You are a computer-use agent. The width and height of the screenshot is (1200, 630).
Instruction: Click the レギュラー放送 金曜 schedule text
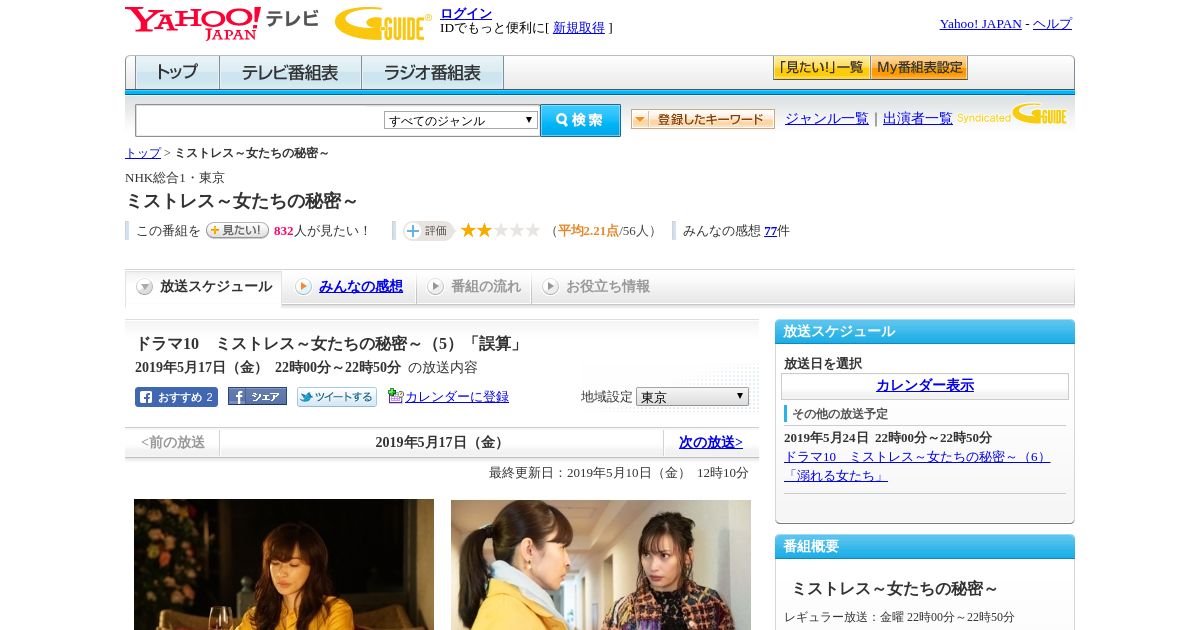899,617
